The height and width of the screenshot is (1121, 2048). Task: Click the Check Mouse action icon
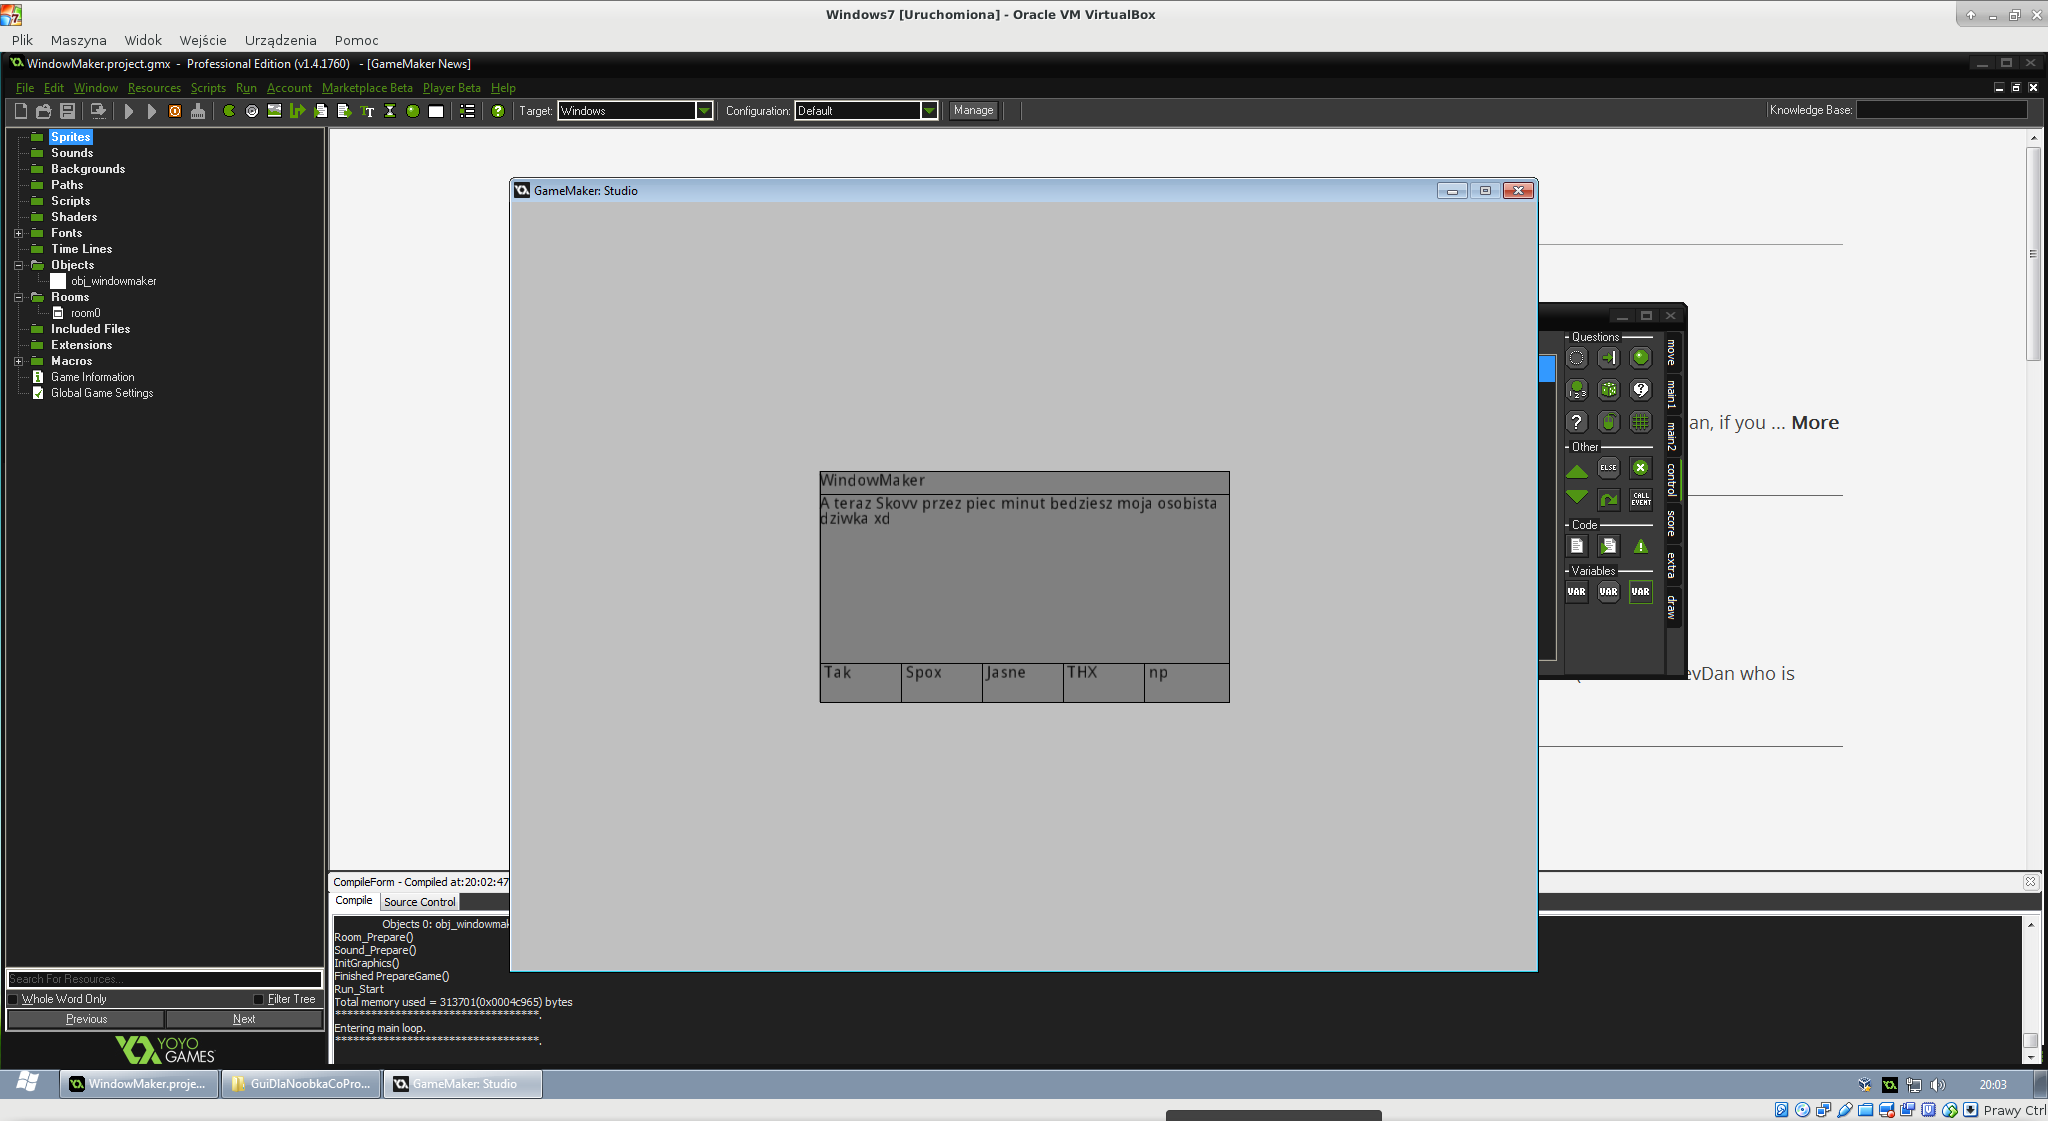coord(1608,422)
